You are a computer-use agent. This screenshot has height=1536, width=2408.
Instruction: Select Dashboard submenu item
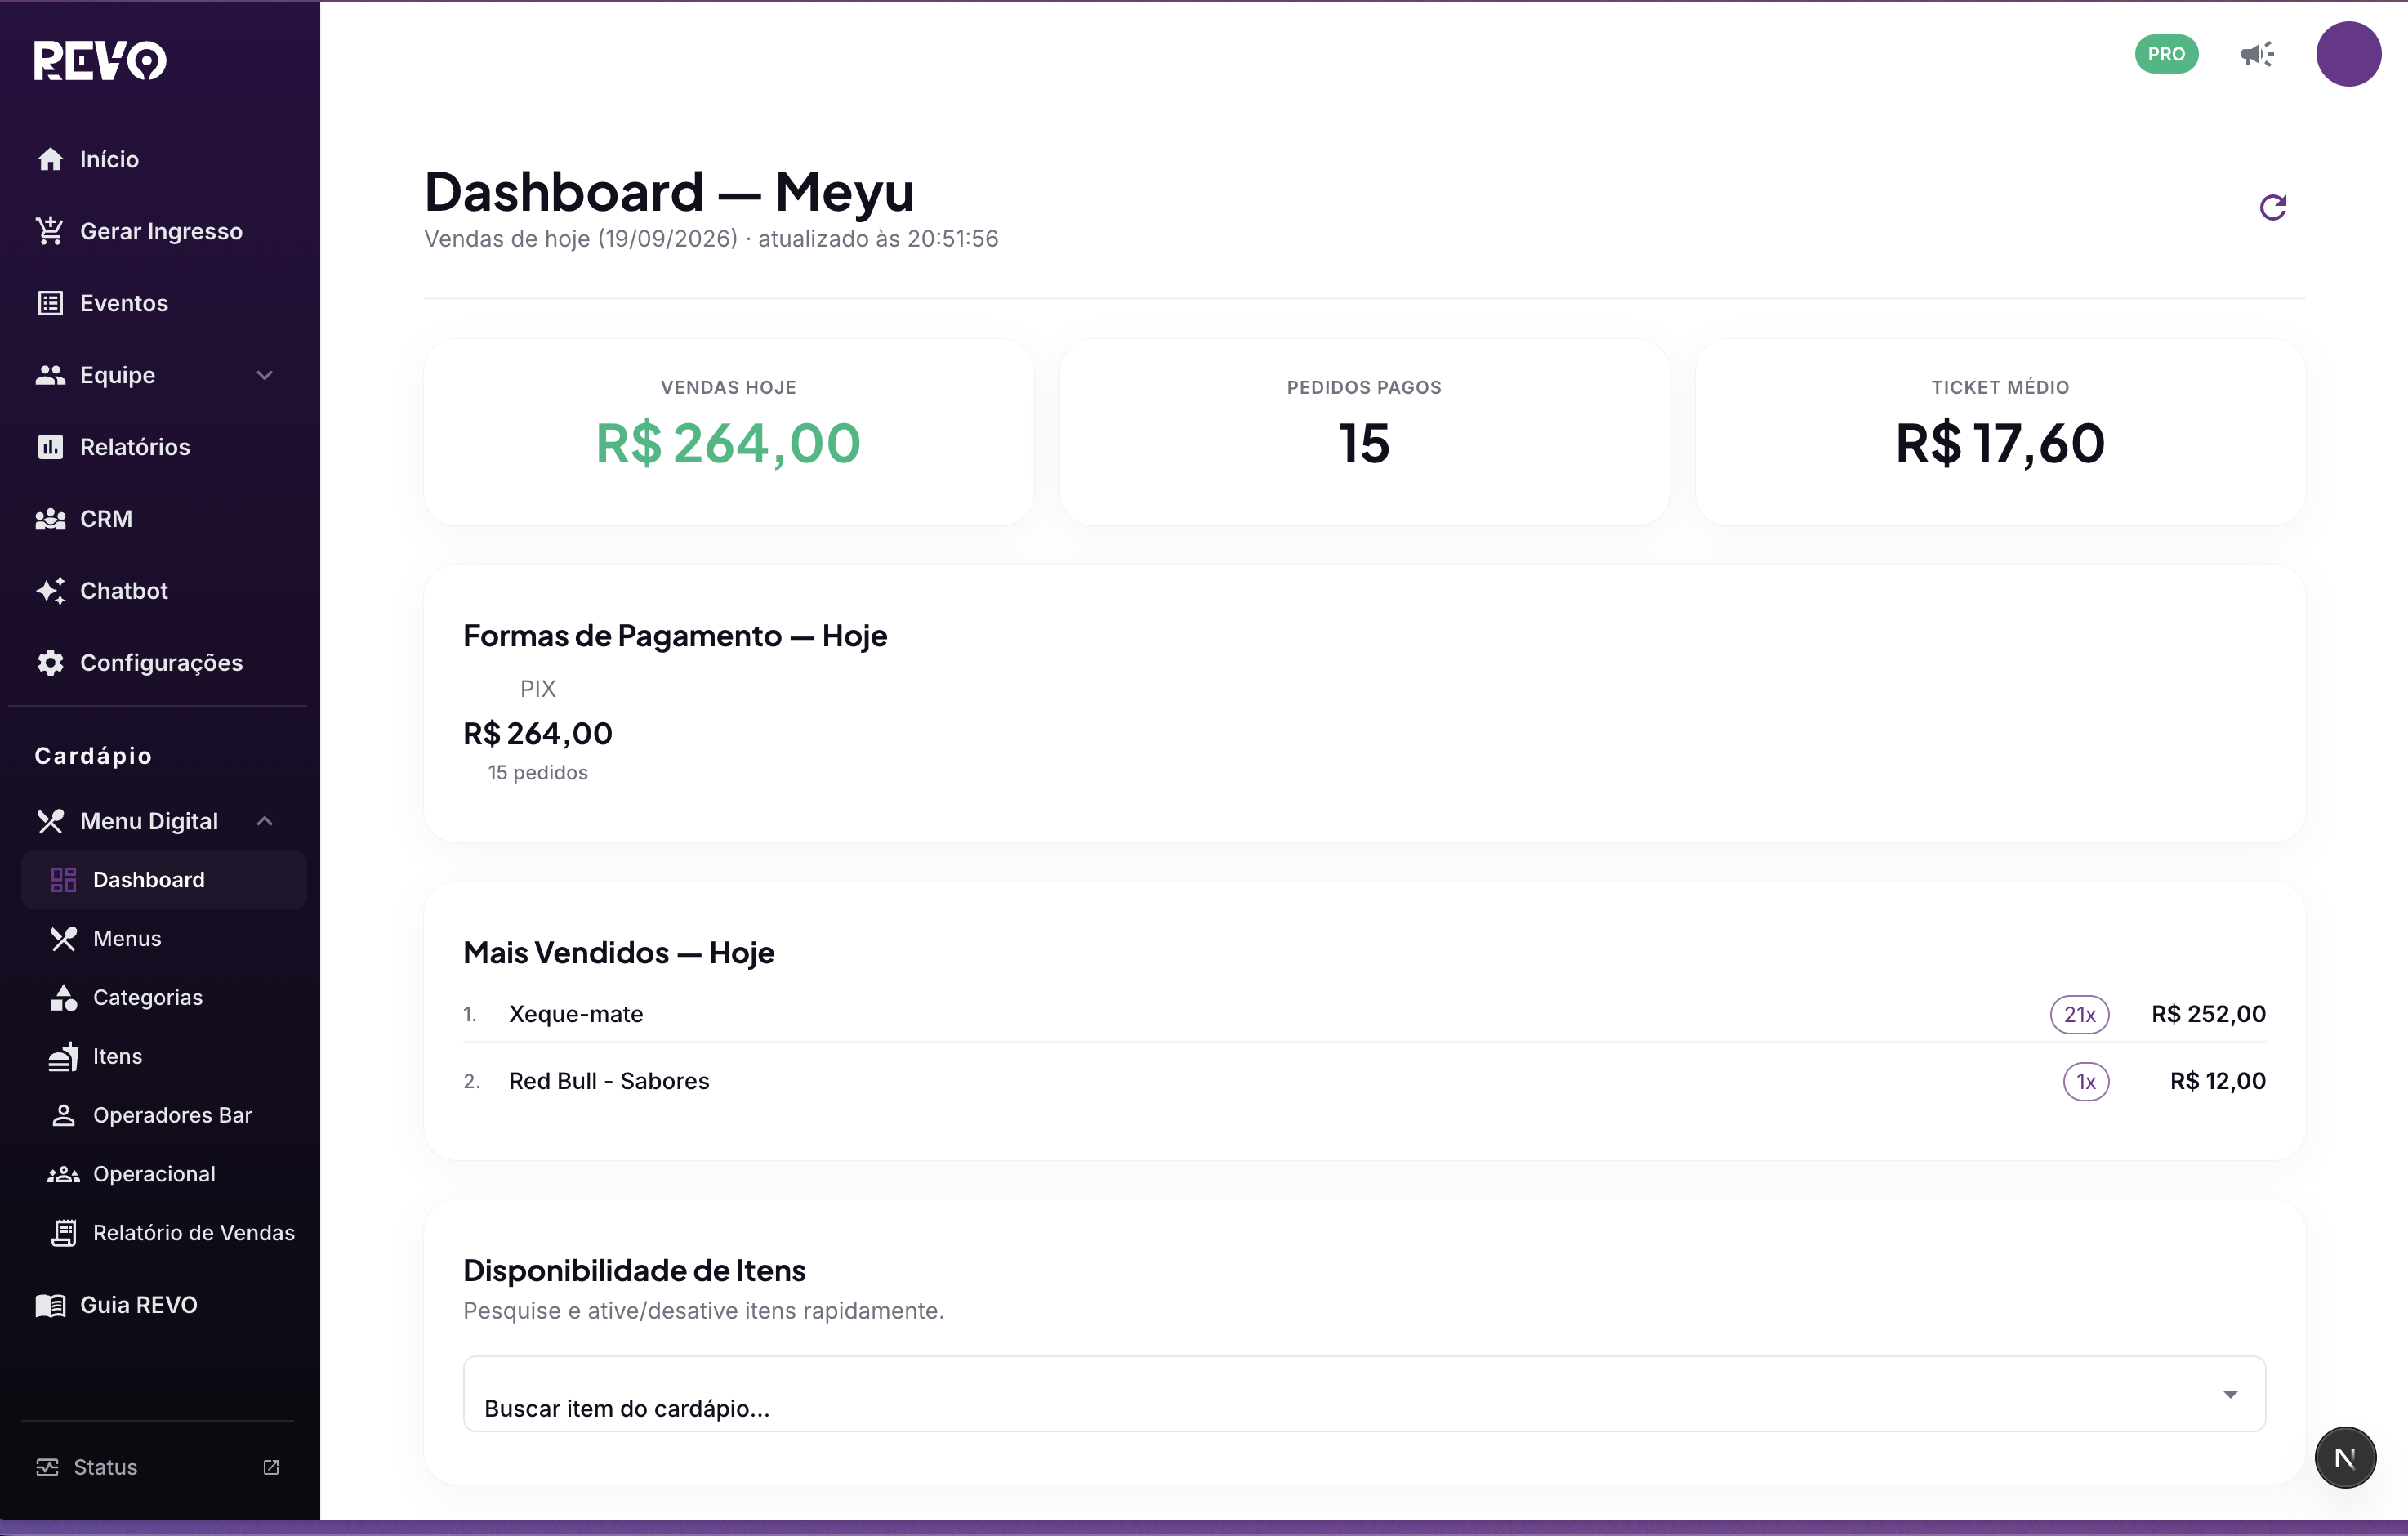click(x=164, y=880)
